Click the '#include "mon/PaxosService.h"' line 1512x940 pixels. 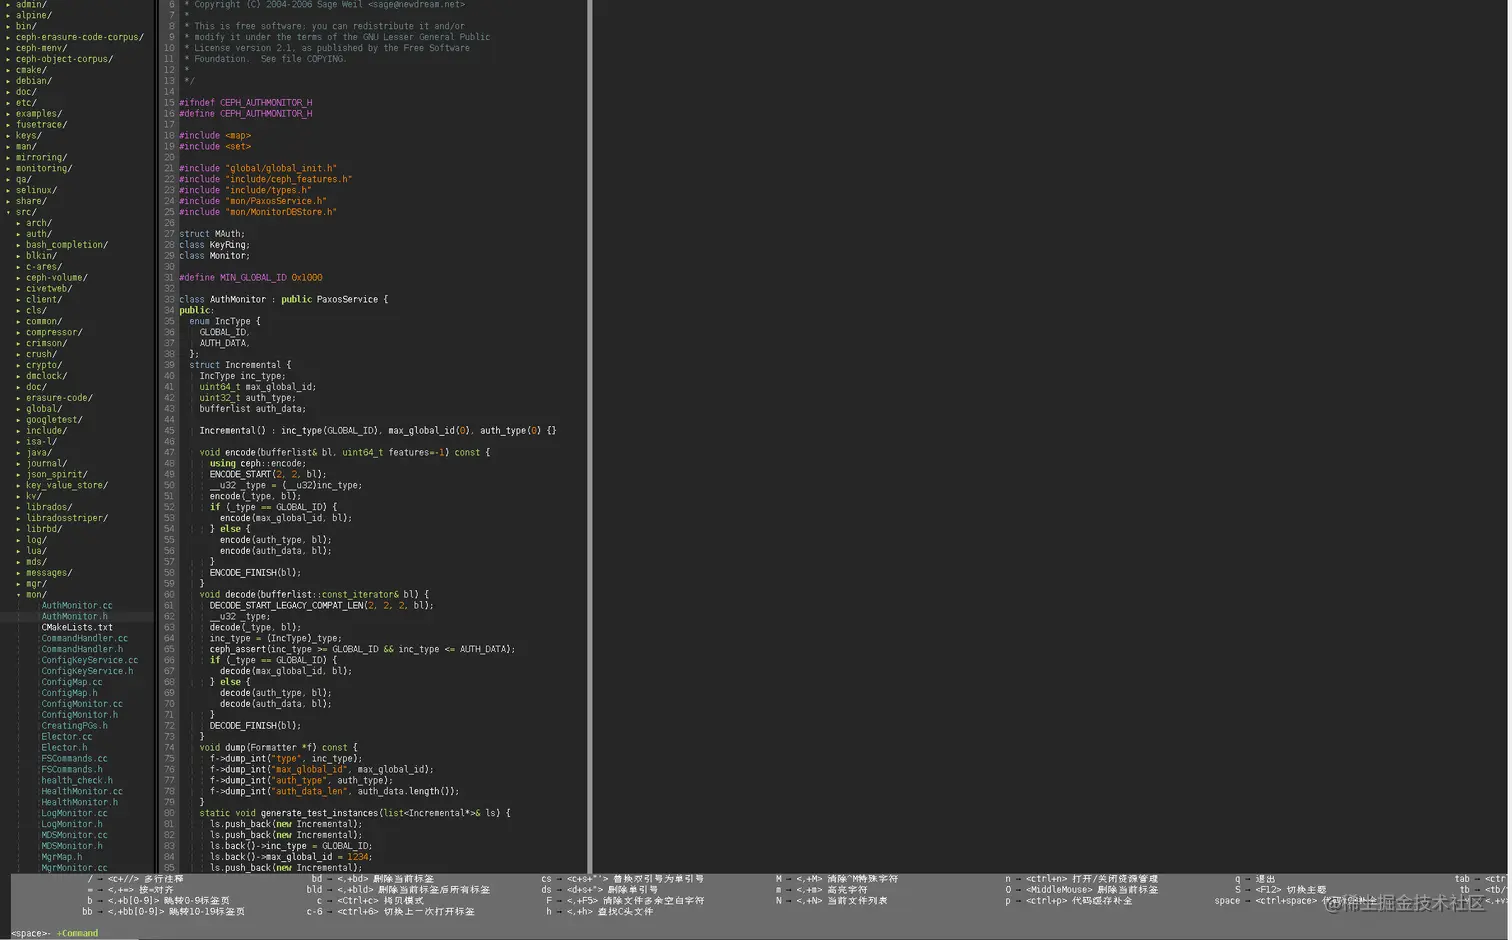(x=253, y=201)
